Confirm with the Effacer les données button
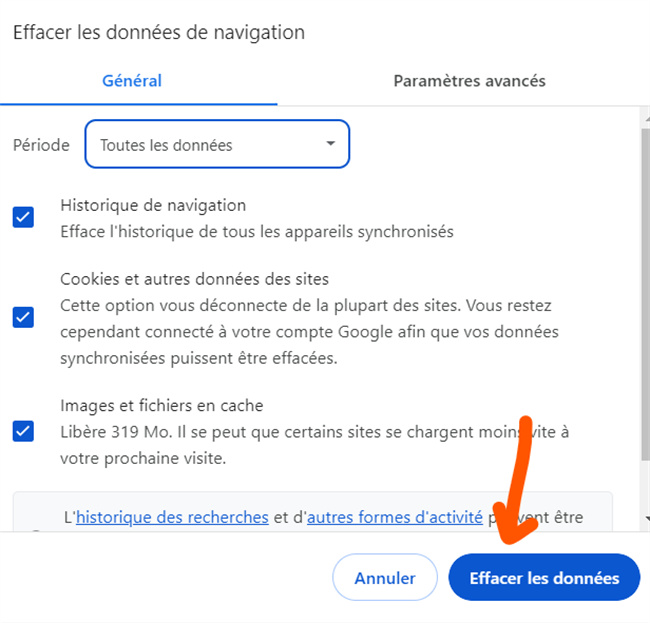This screenshot has height=623, width=650. 544,578
